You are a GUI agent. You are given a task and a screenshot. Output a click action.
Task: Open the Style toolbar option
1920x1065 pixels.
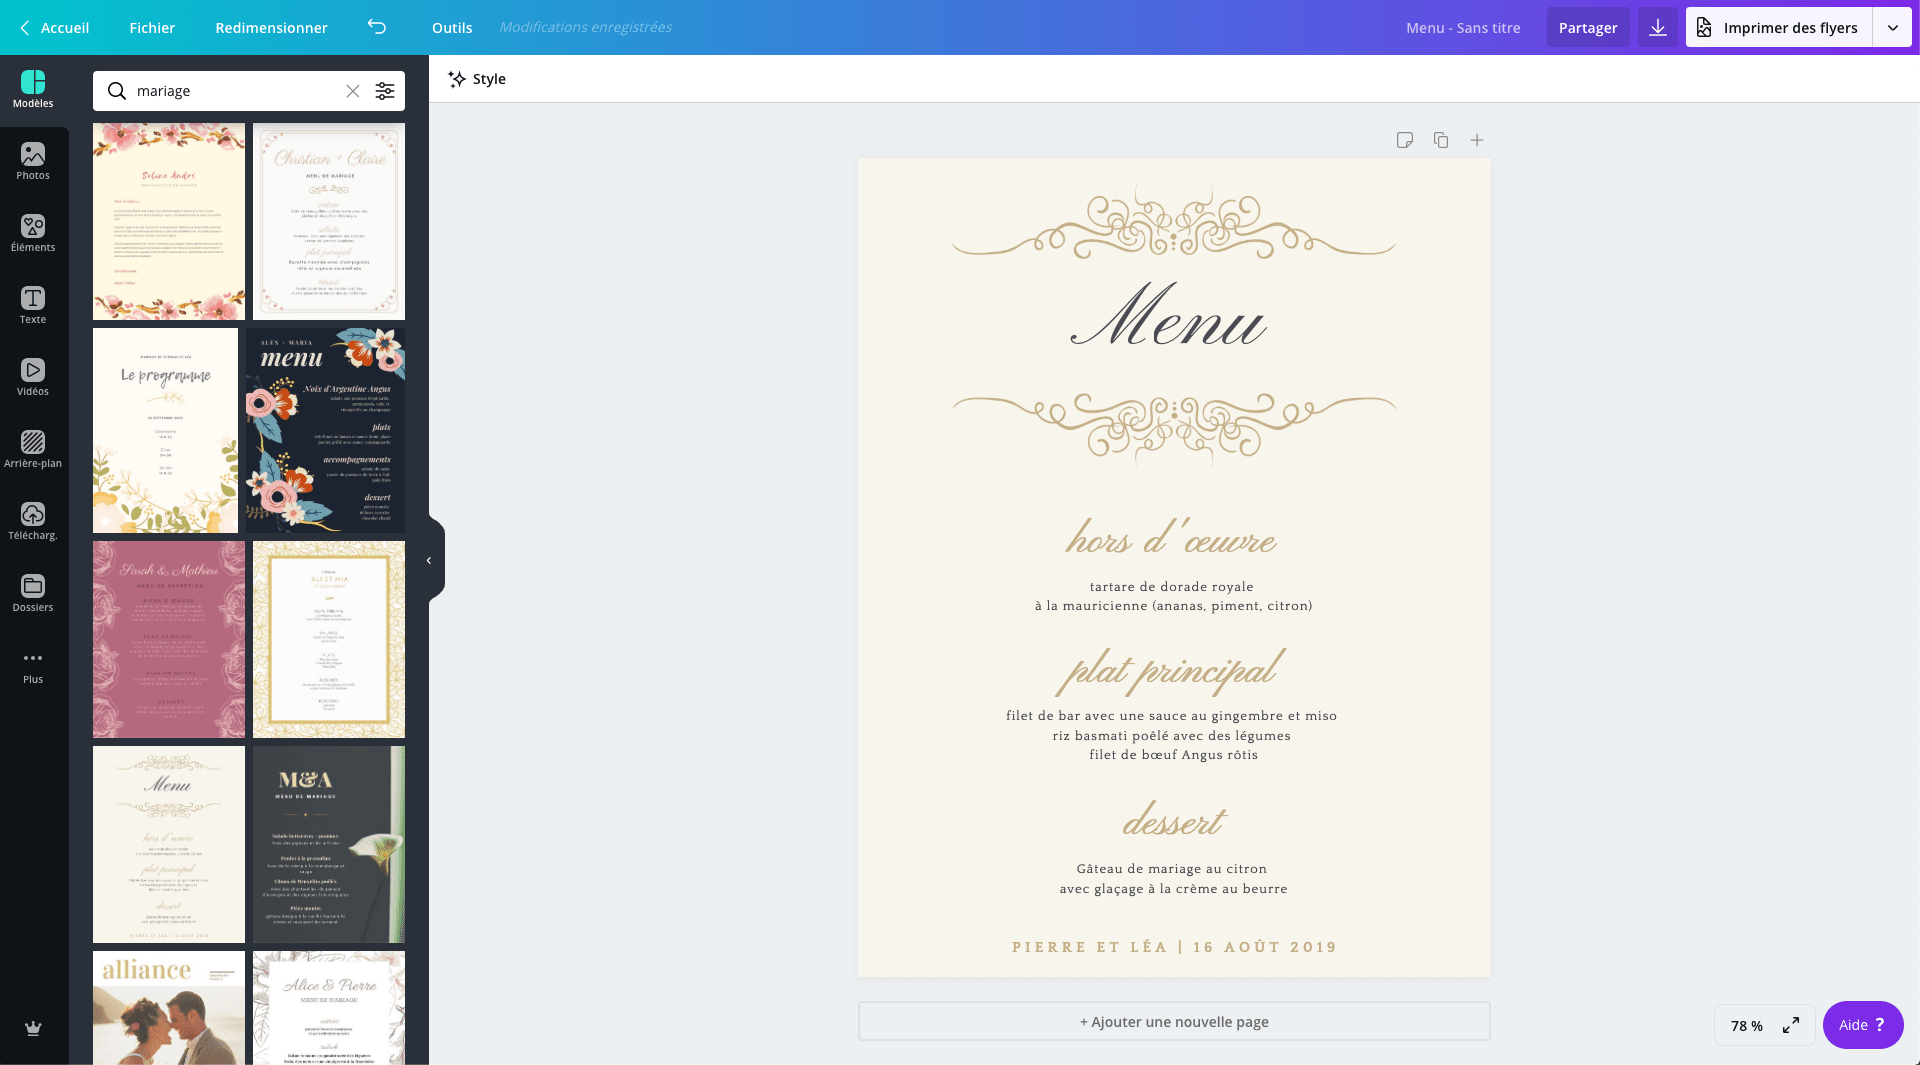(x=477, y=79)
